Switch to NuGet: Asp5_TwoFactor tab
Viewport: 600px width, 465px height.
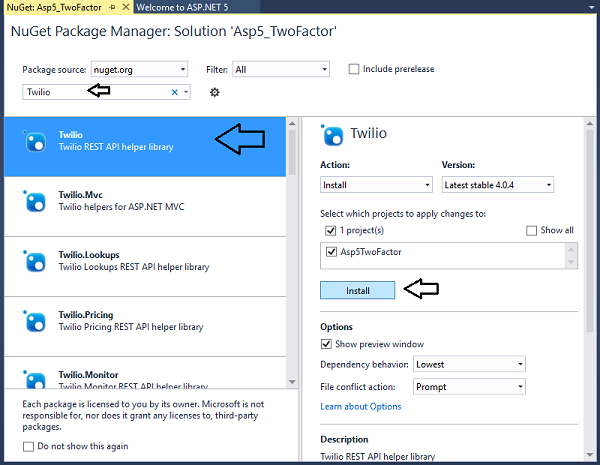tap(54, 7)
